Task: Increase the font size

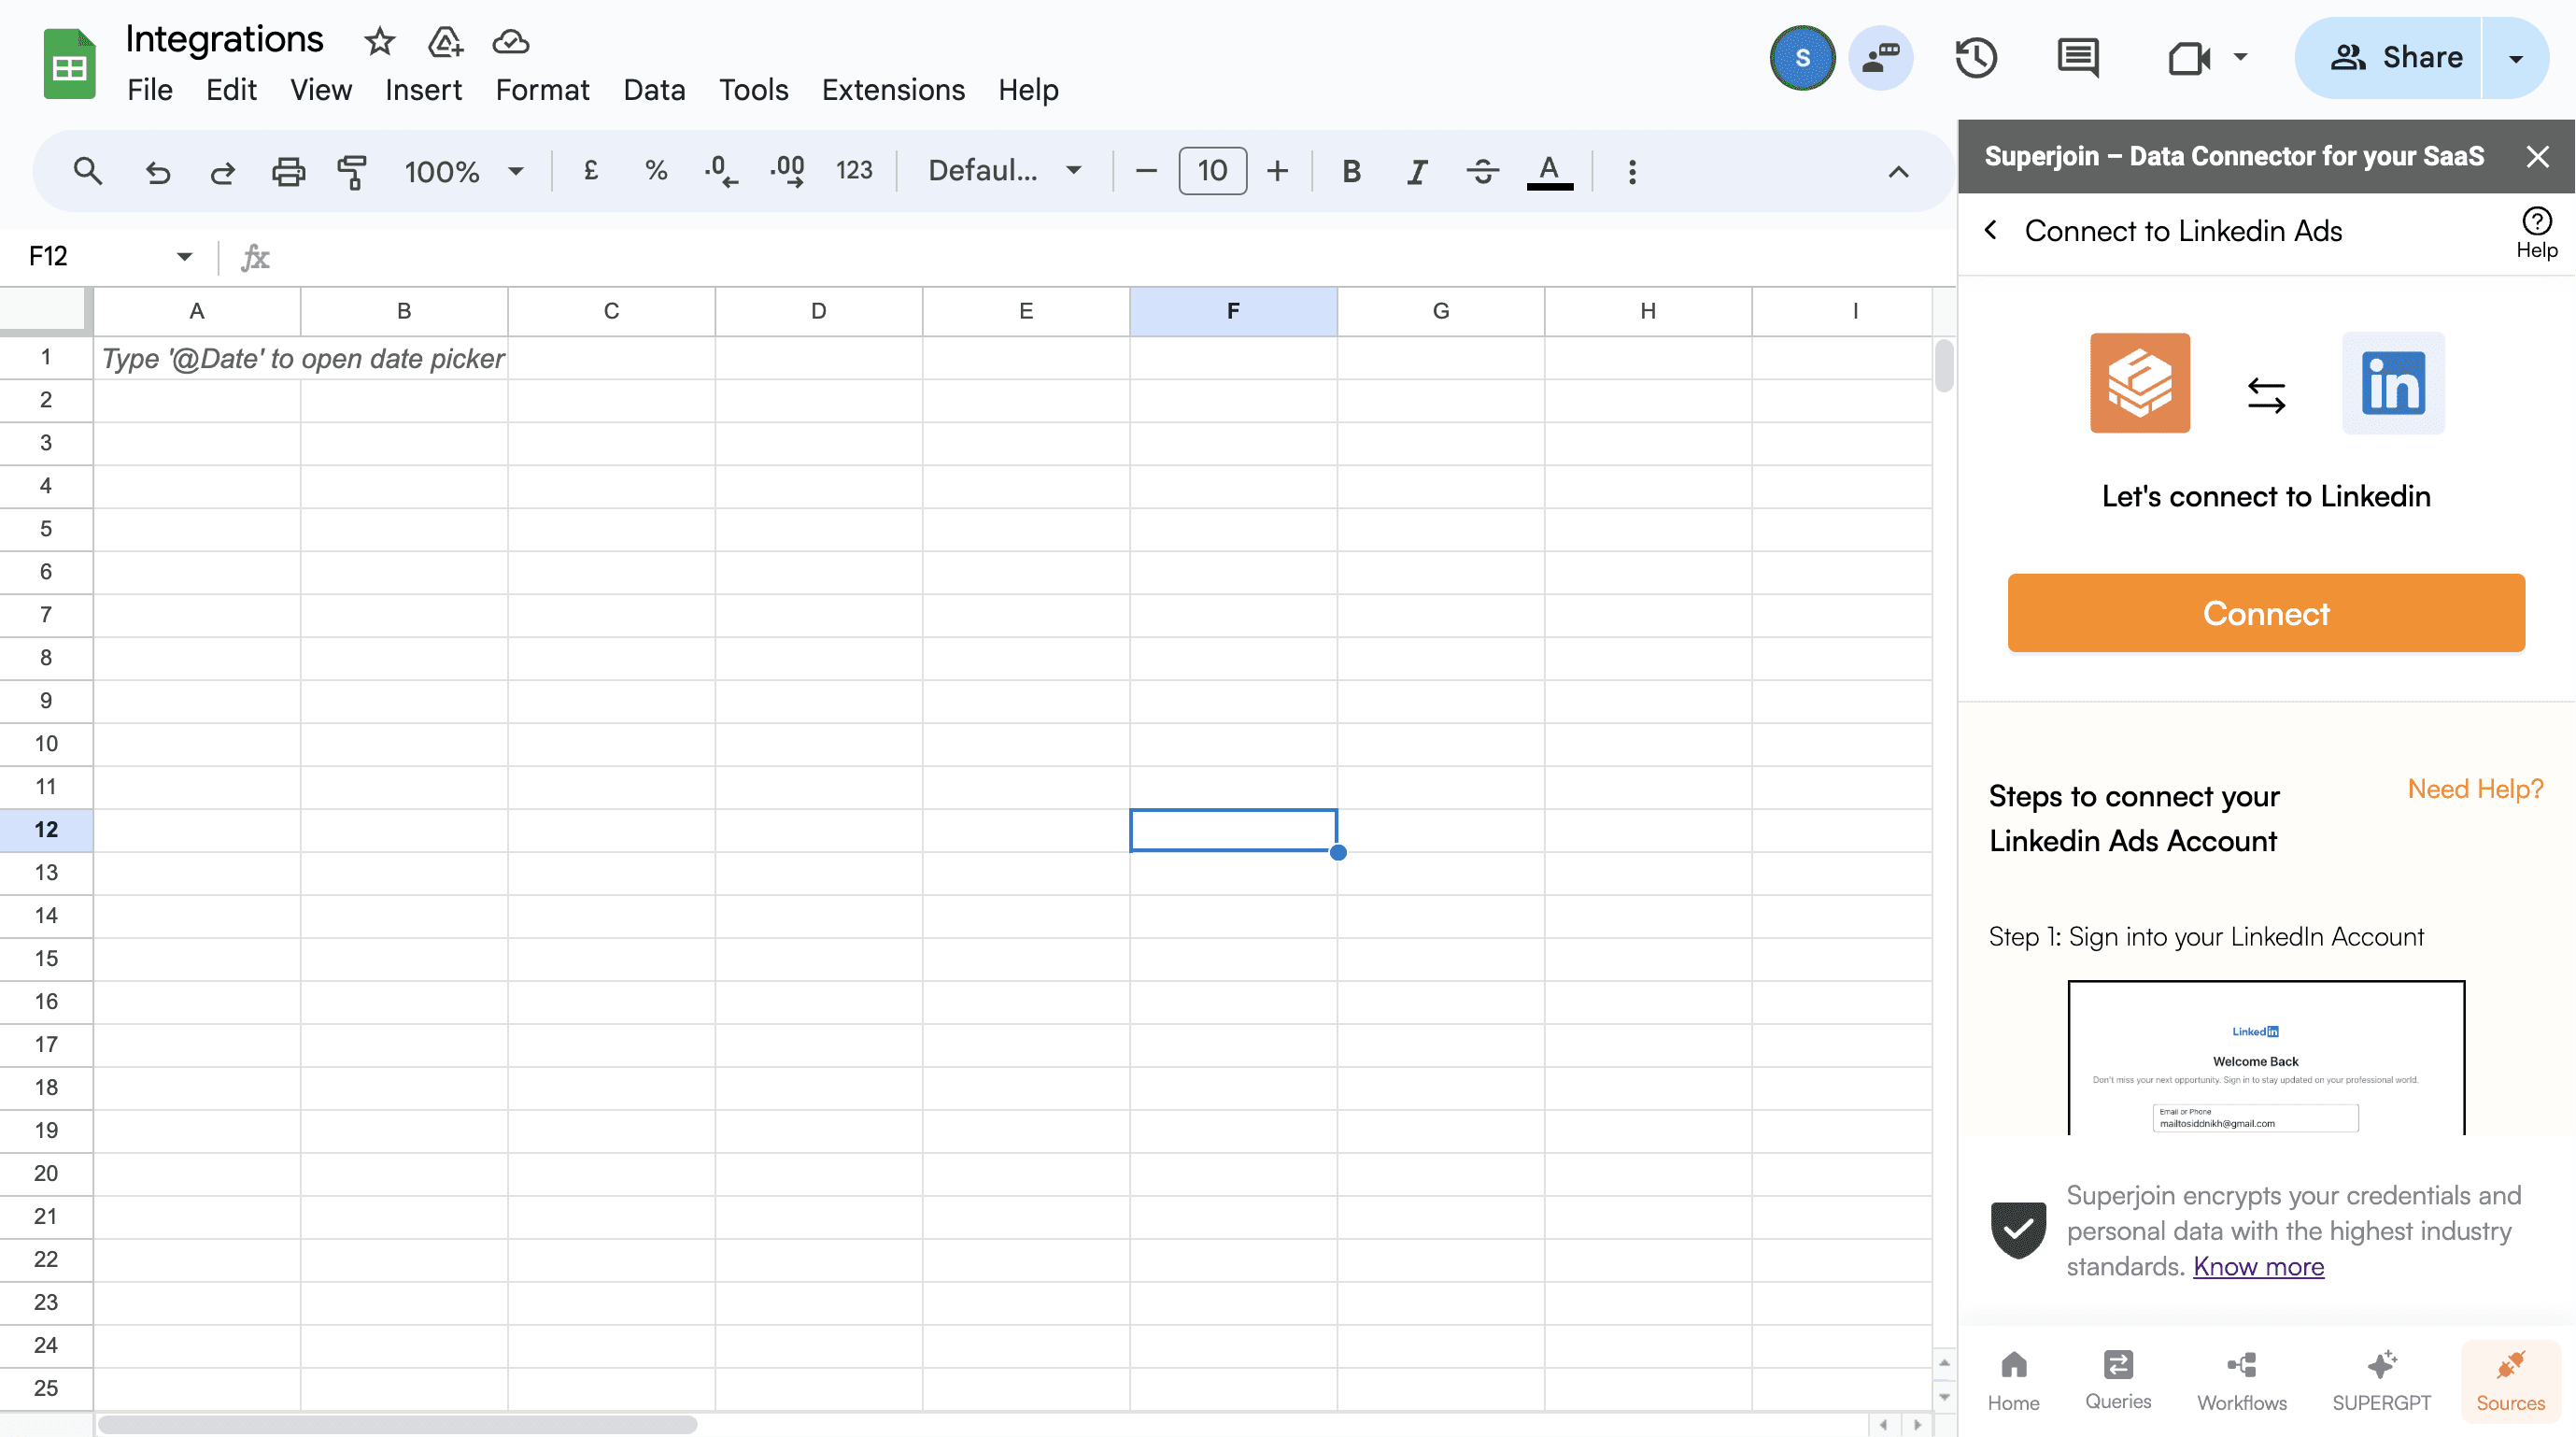Action: [1277, 172]
